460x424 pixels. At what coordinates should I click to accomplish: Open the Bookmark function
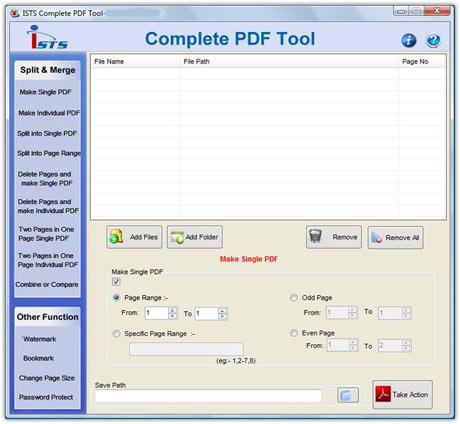(38, 358)
